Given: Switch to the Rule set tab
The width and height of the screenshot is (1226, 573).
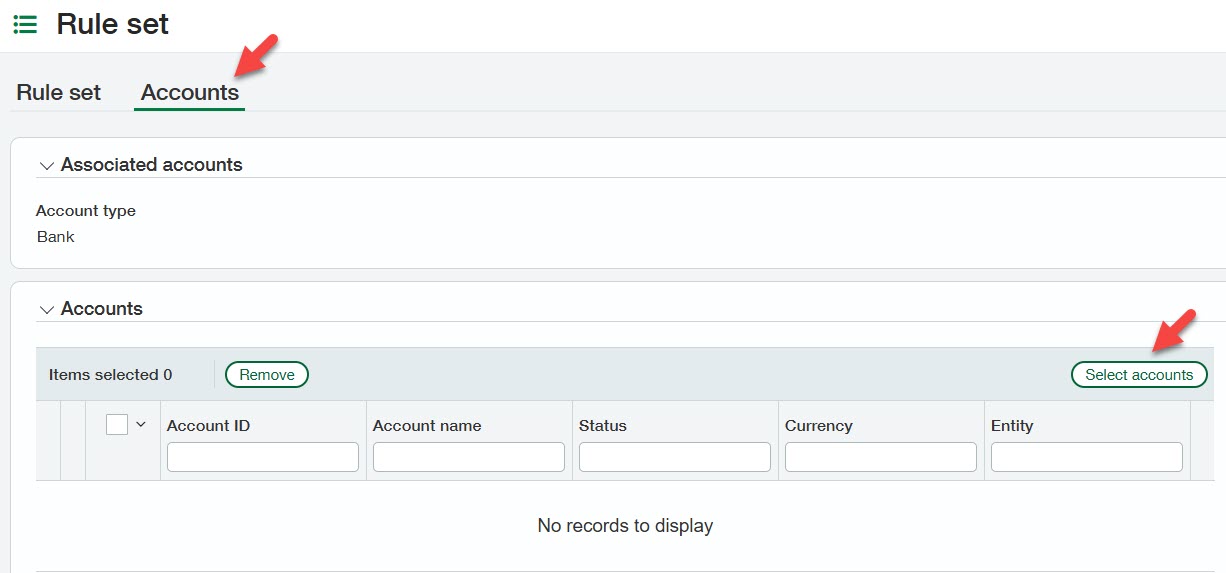Looking at the screenshot, I should 59,92.
